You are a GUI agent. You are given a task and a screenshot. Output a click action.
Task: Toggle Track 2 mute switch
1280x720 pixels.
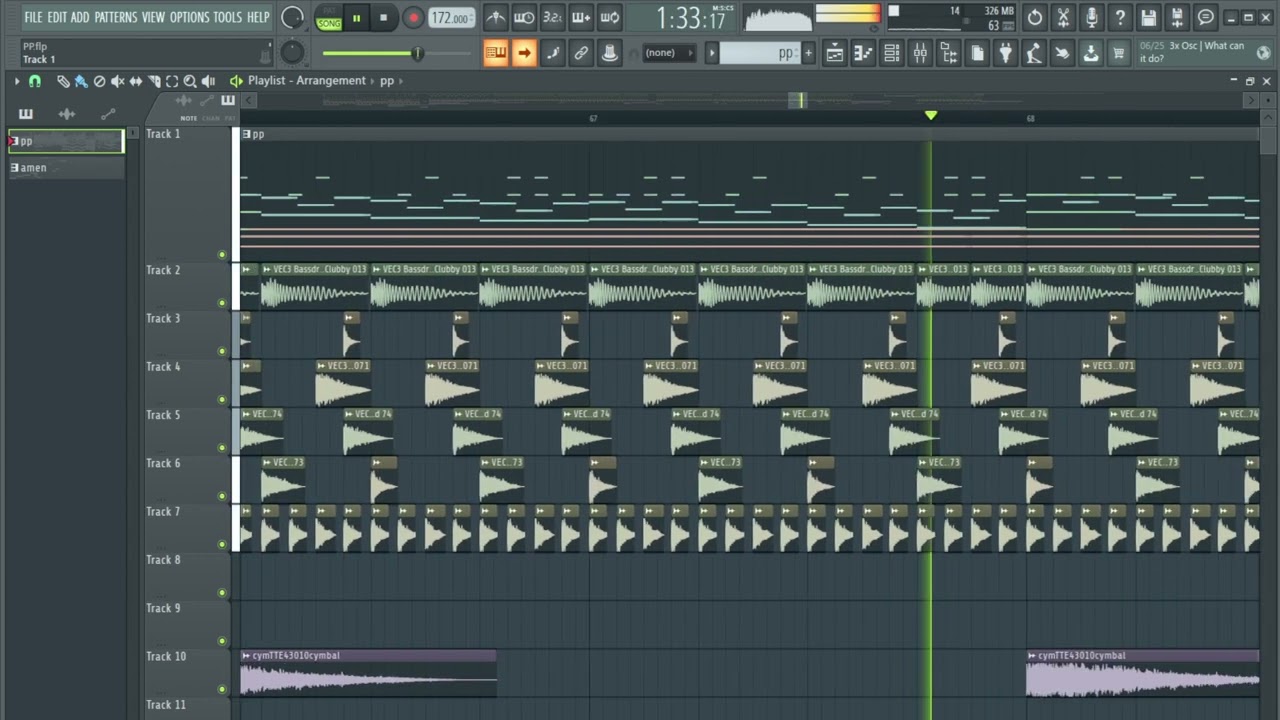pos(222,303)
